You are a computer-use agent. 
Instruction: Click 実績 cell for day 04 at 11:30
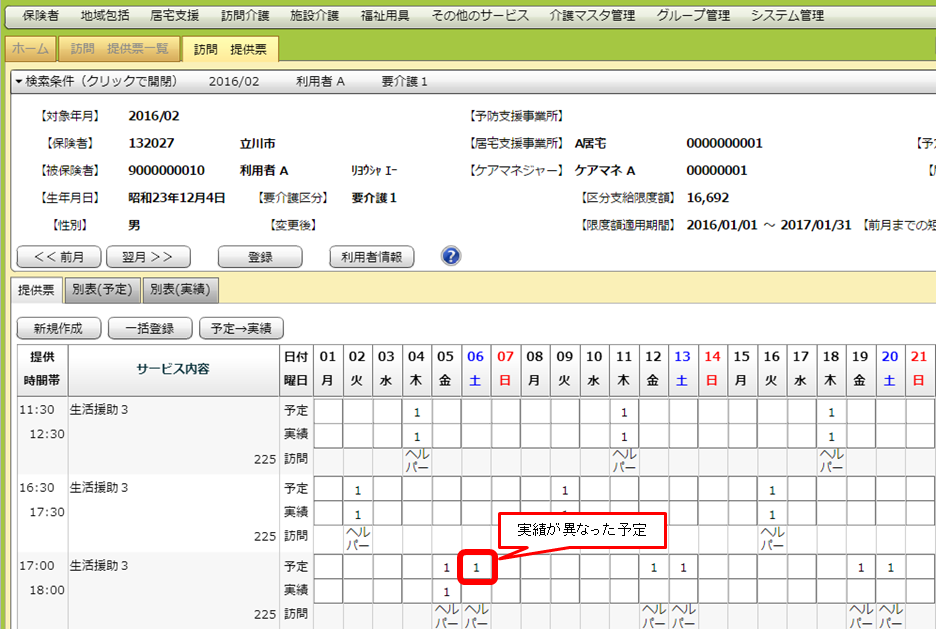[417, 436]
